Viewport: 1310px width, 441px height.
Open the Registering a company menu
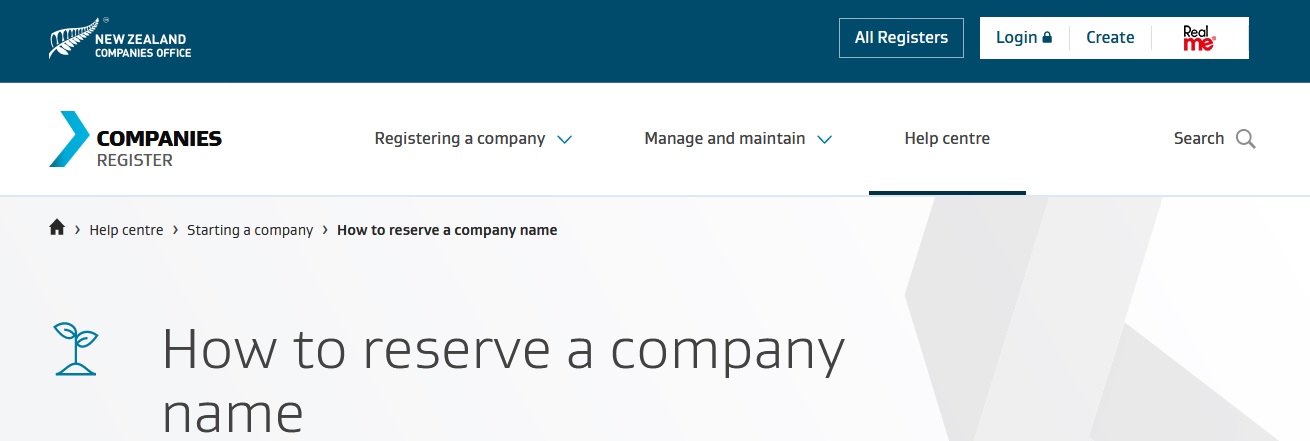(460, 139)
